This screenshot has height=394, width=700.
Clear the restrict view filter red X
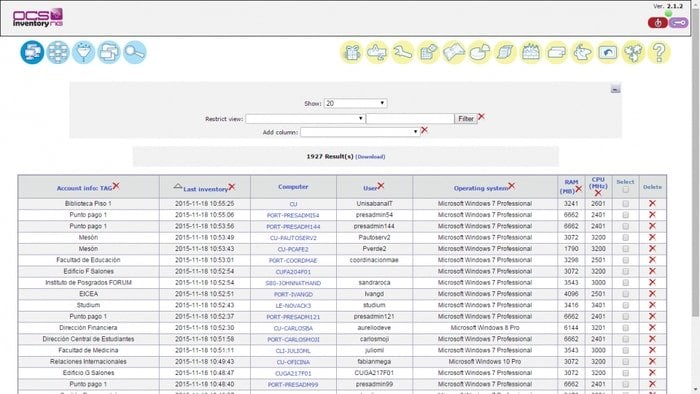(481, 117)
